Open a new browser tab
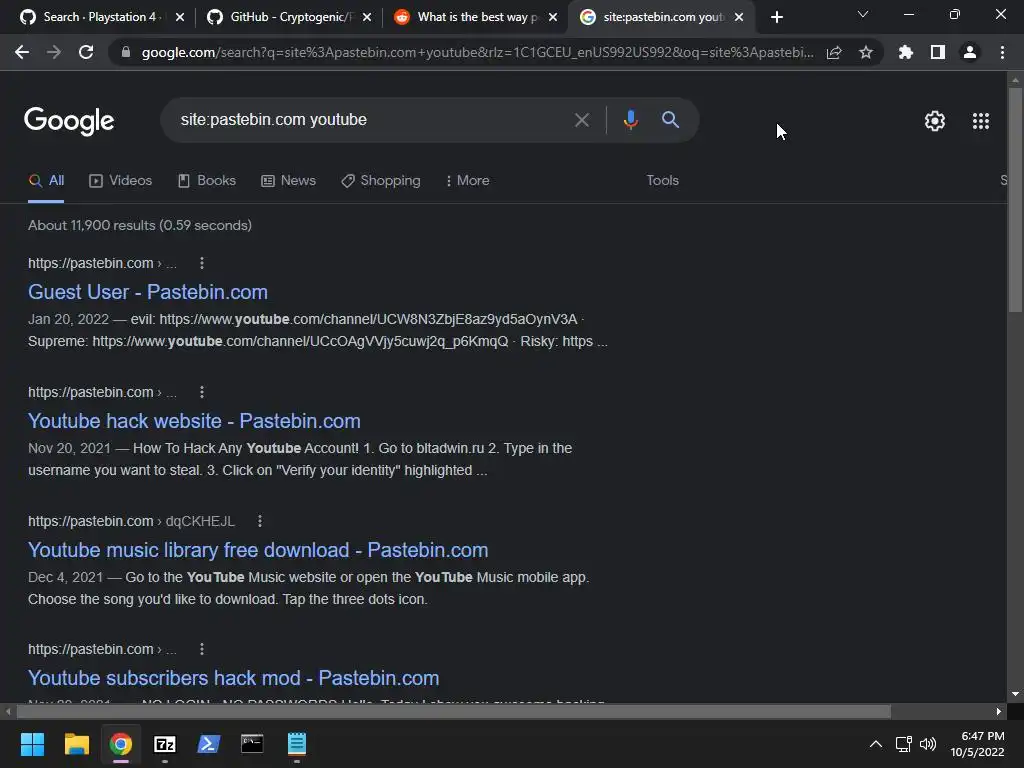This screenshot has width=1024, height=768. [x=776, y=17]
